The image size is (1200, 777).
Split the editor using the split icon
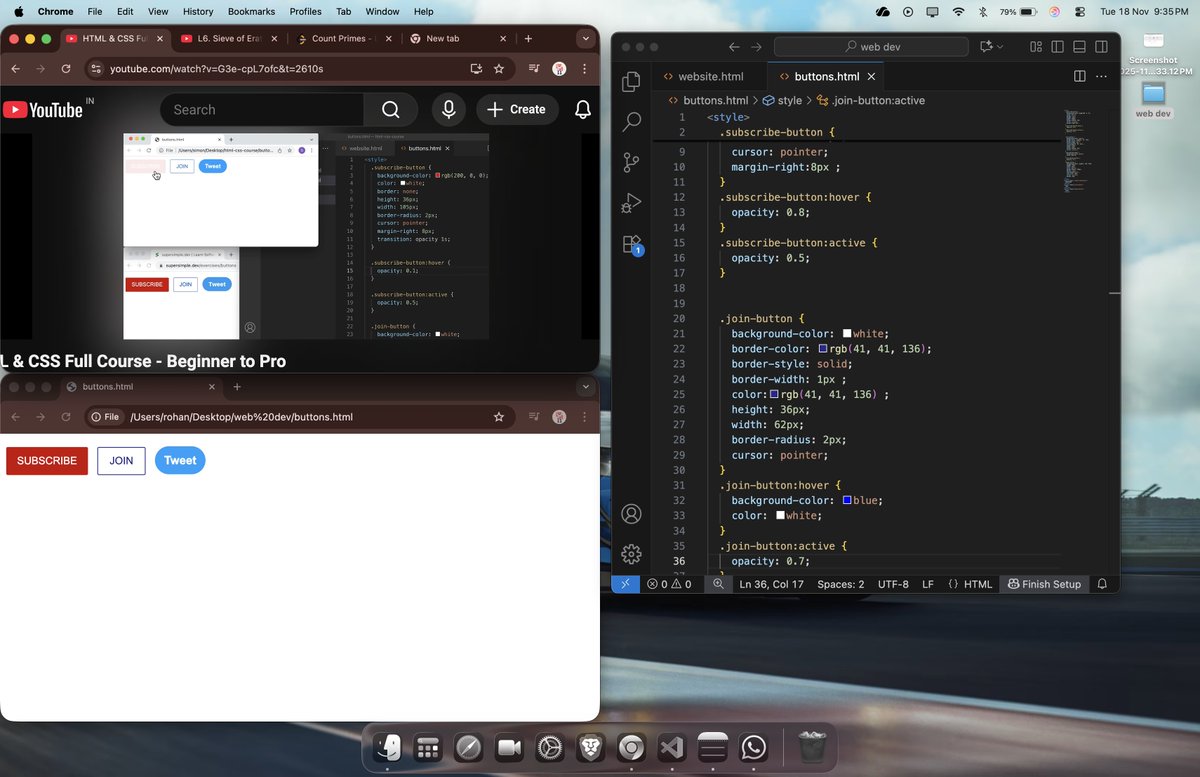pos(1078,75)
